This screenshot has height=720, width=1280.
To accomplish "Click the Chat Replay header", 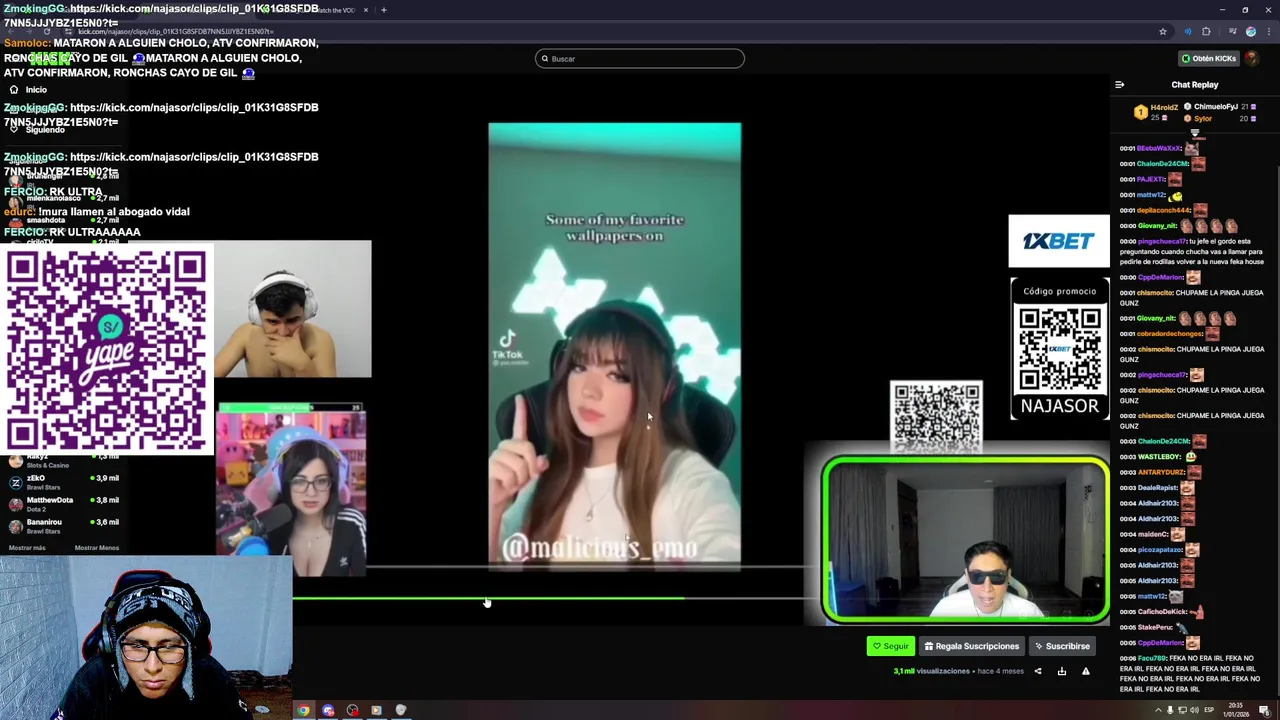I will 1195,85.
